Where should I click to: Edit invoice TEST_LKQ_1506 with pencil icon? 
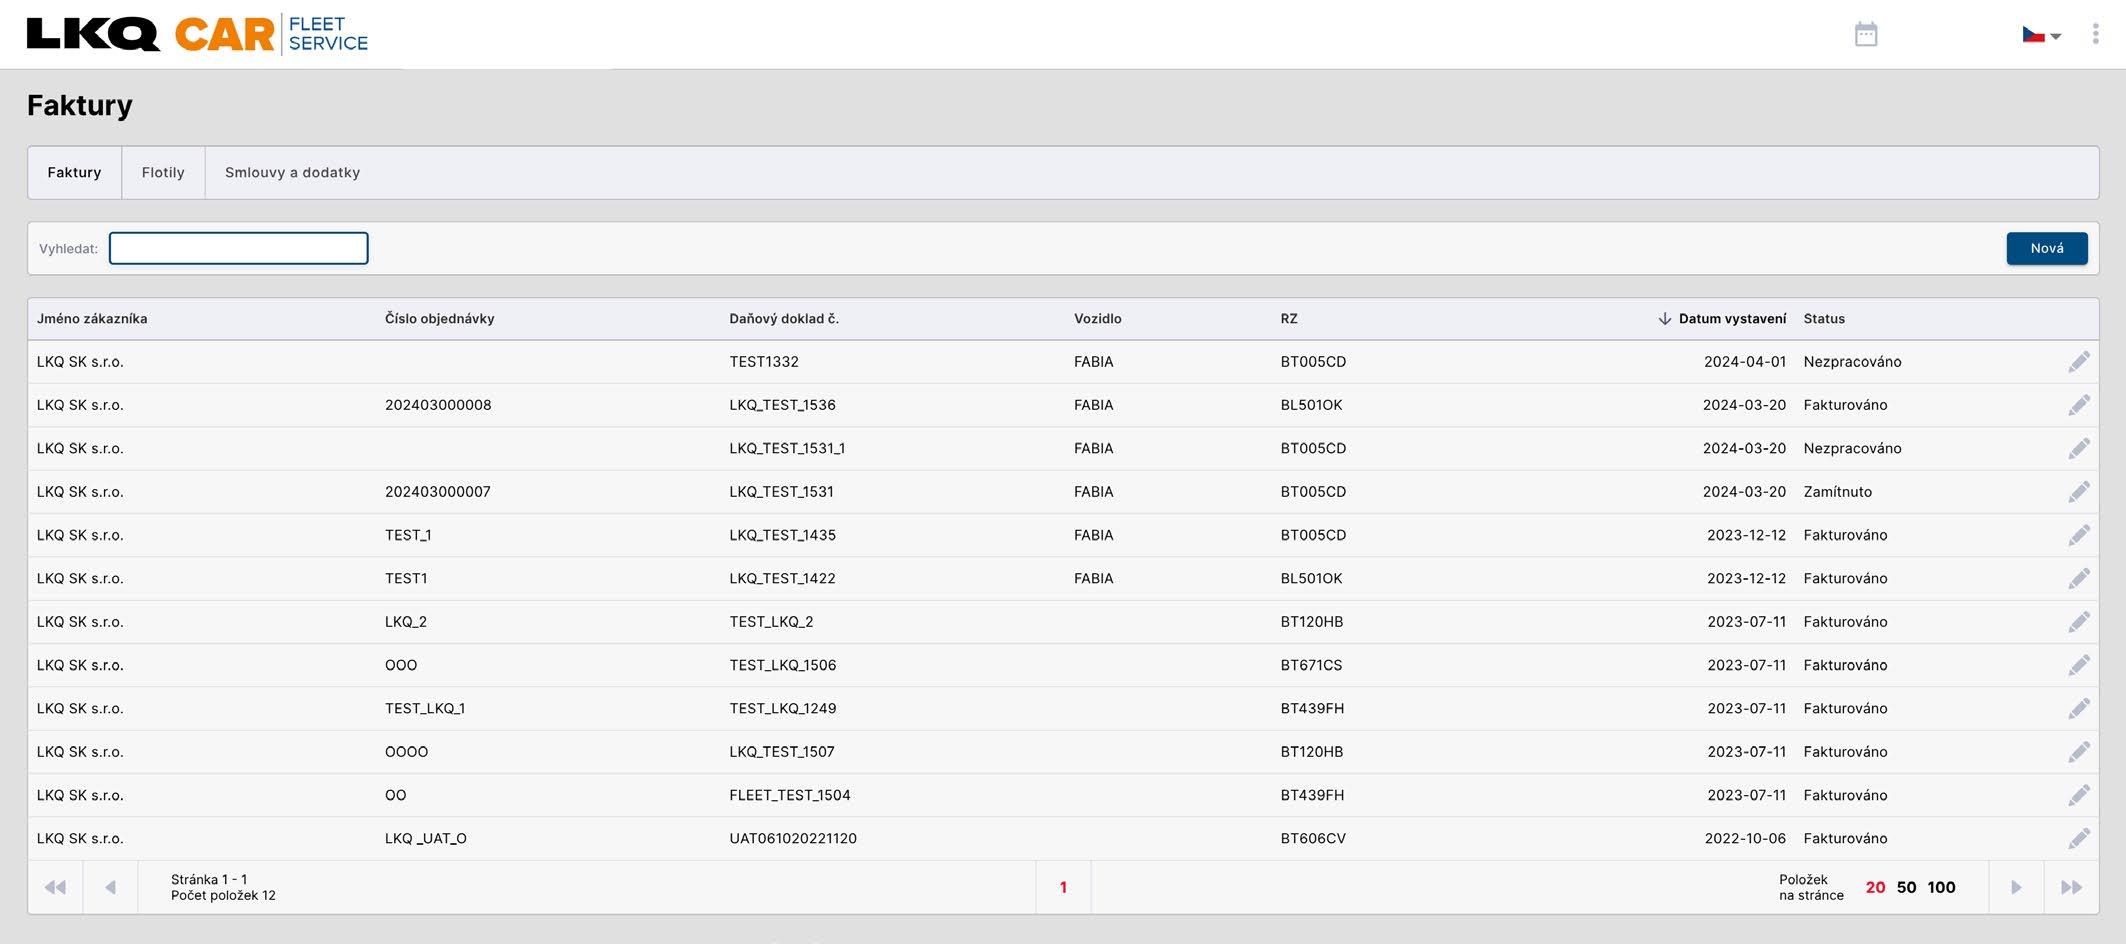(2078, 665)
